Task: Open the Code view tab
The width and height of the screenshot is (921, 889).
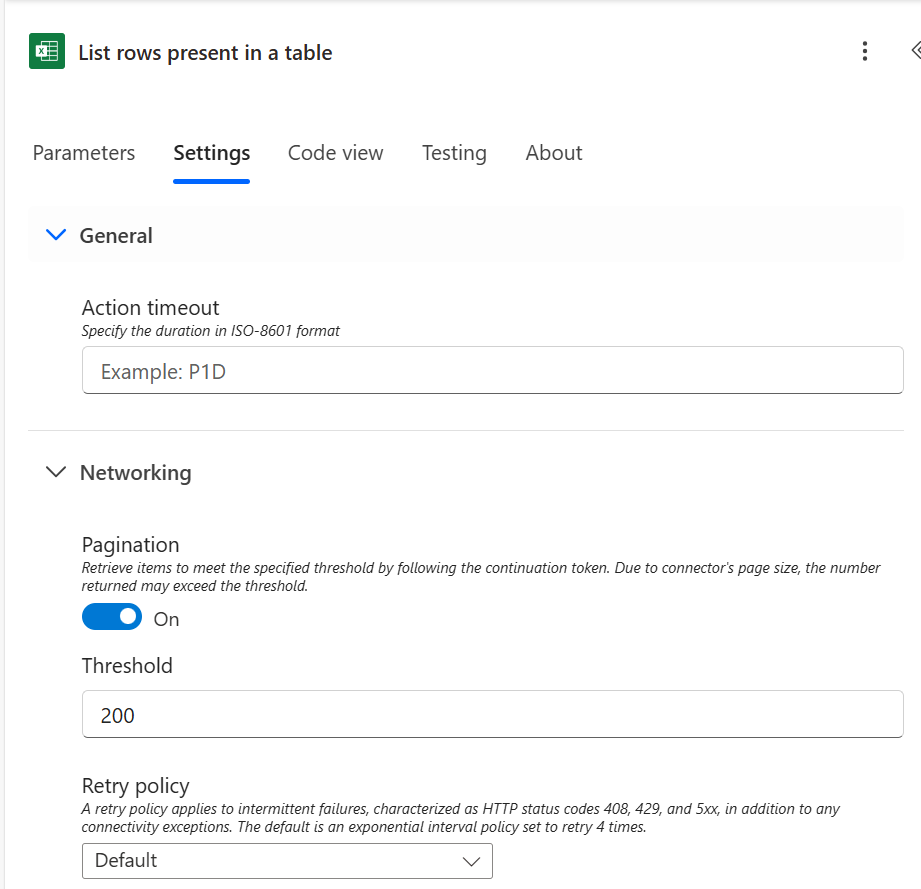Action: coord(335,153)
